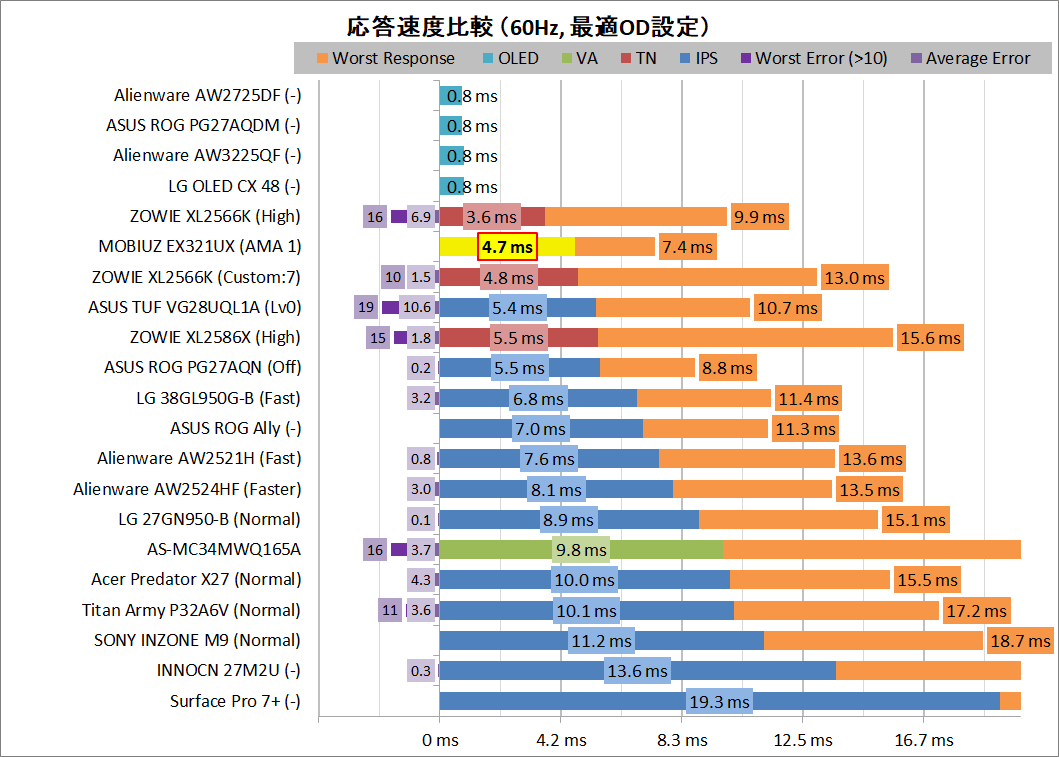Click the INNOCN 27M2U (-) label
The width and height of the screenshot is (1059, 757).
coord(229,671)
